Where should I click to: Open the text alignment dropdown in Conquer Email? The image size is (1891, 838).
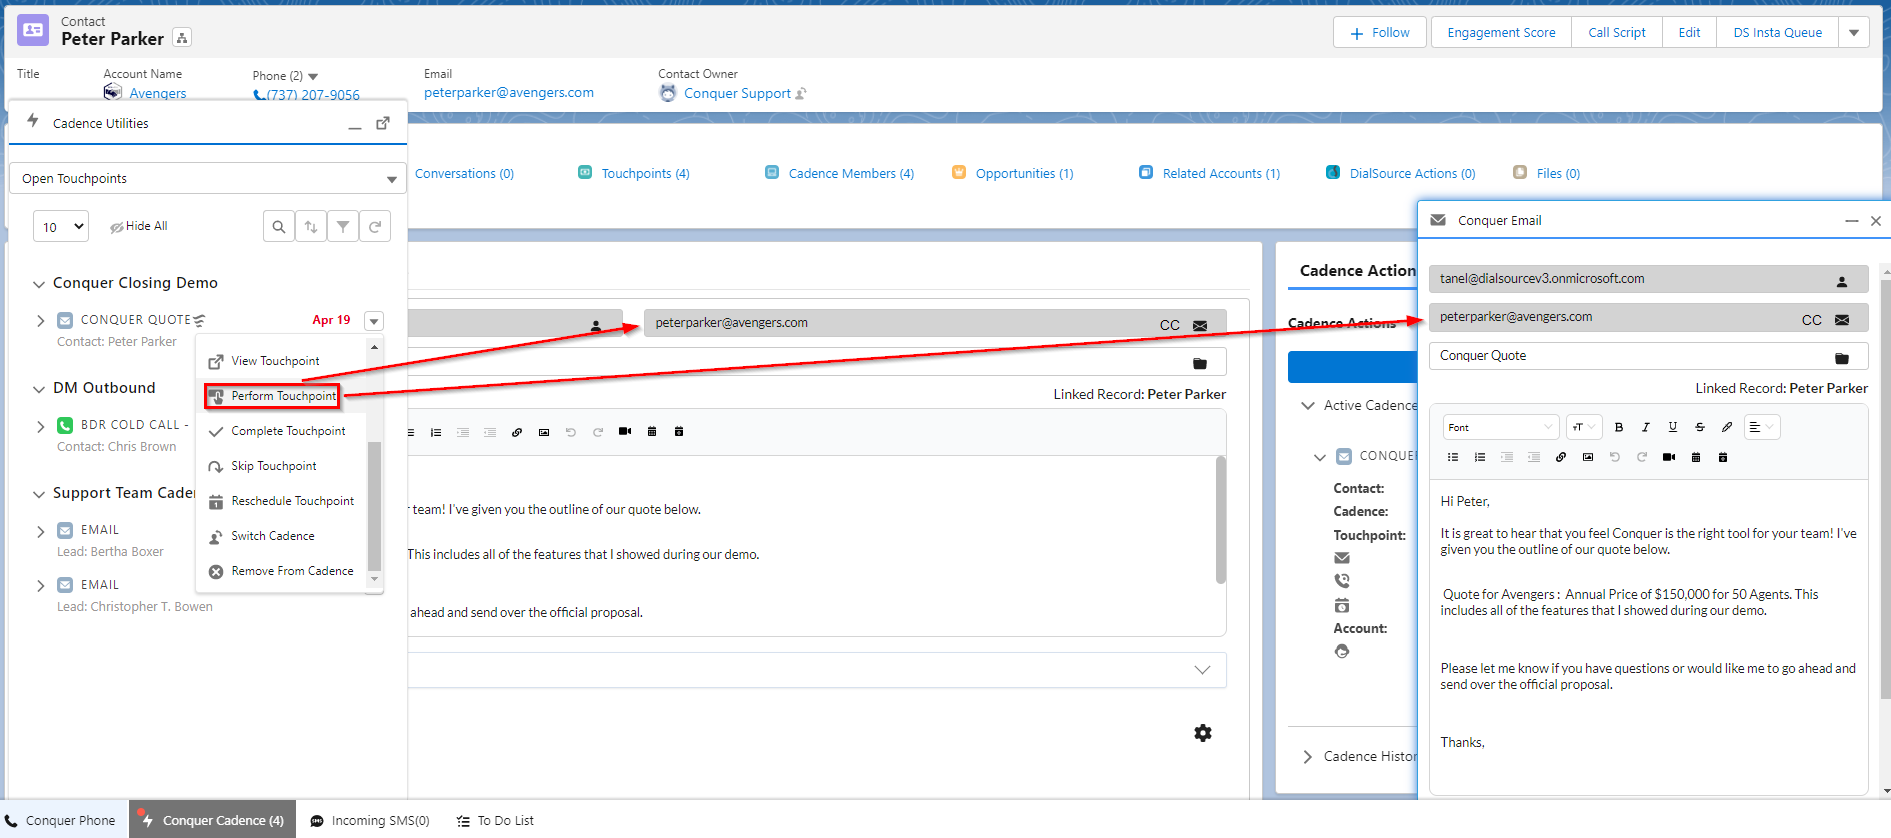click(x=1762, y=427)
